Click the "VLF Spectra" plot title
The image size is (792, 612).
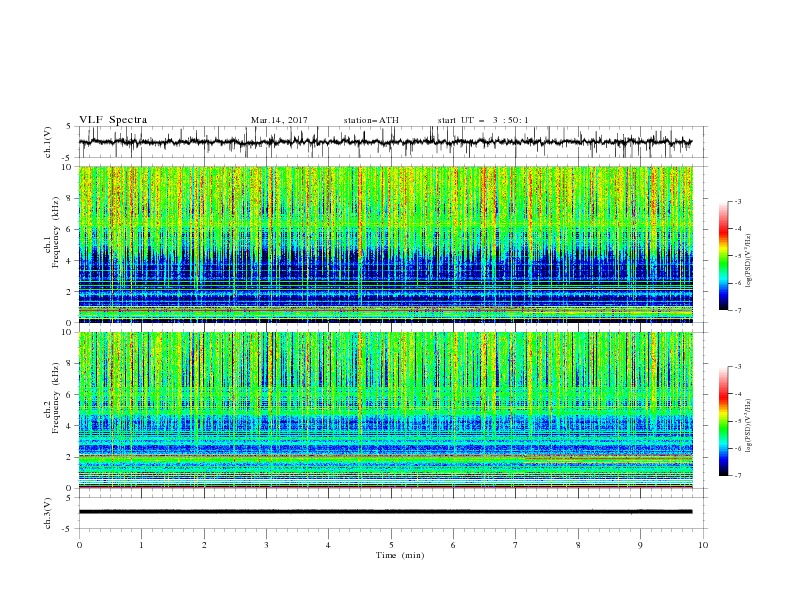point(113,120)
